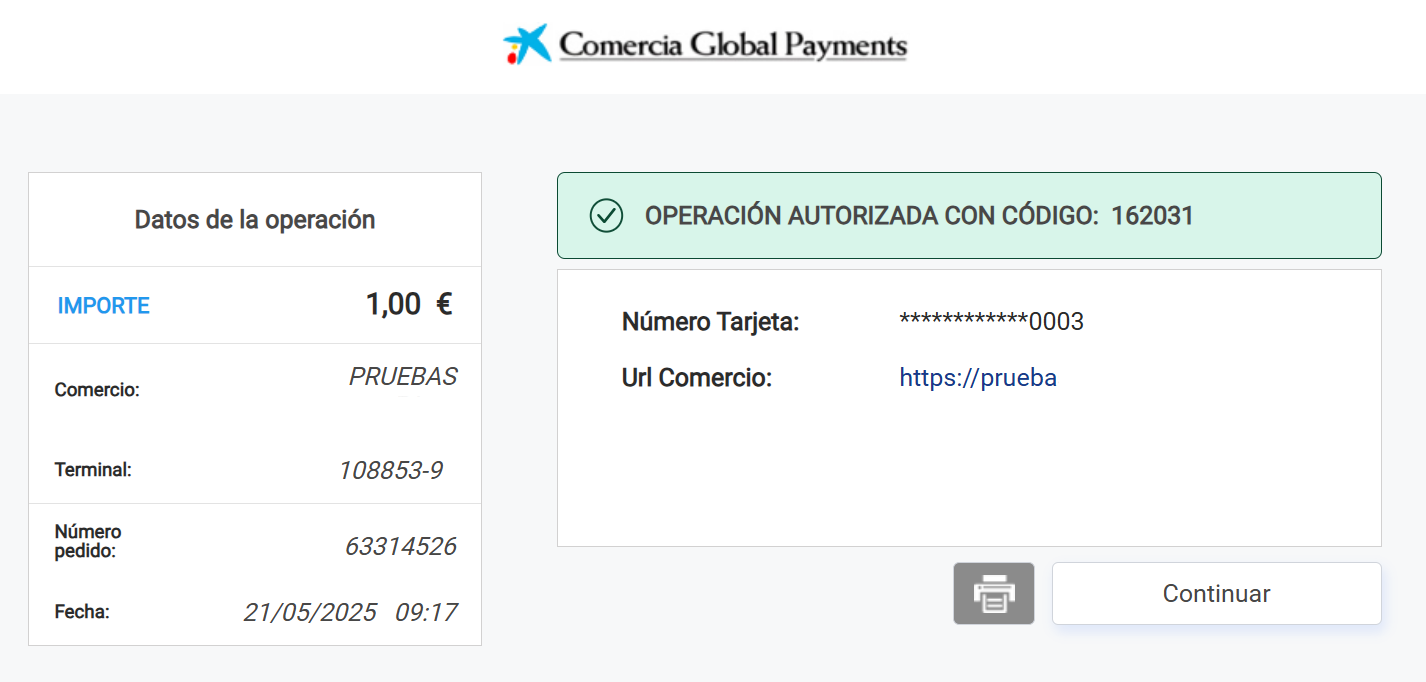Click the Fecha label

[x=82, y=611]
